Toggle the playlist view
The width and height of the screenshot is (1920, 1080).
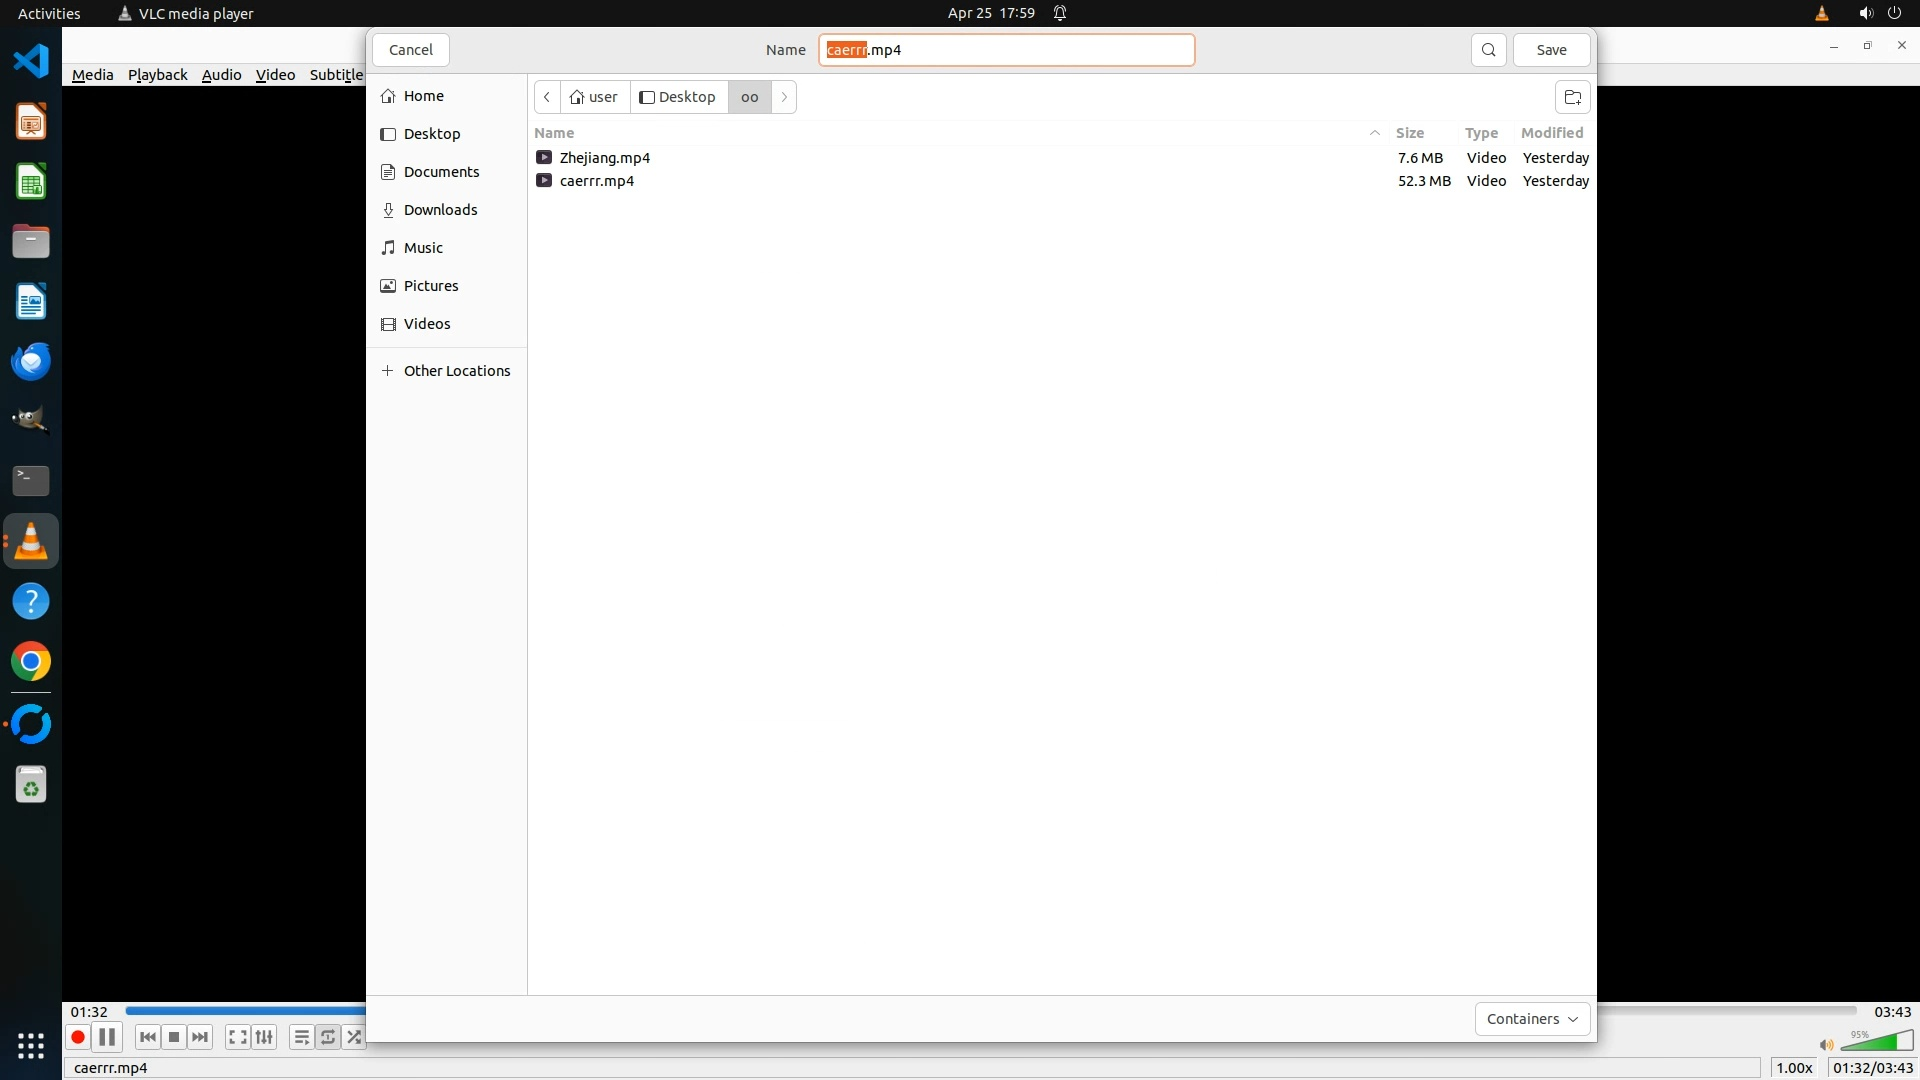(x=301, y=1037)
